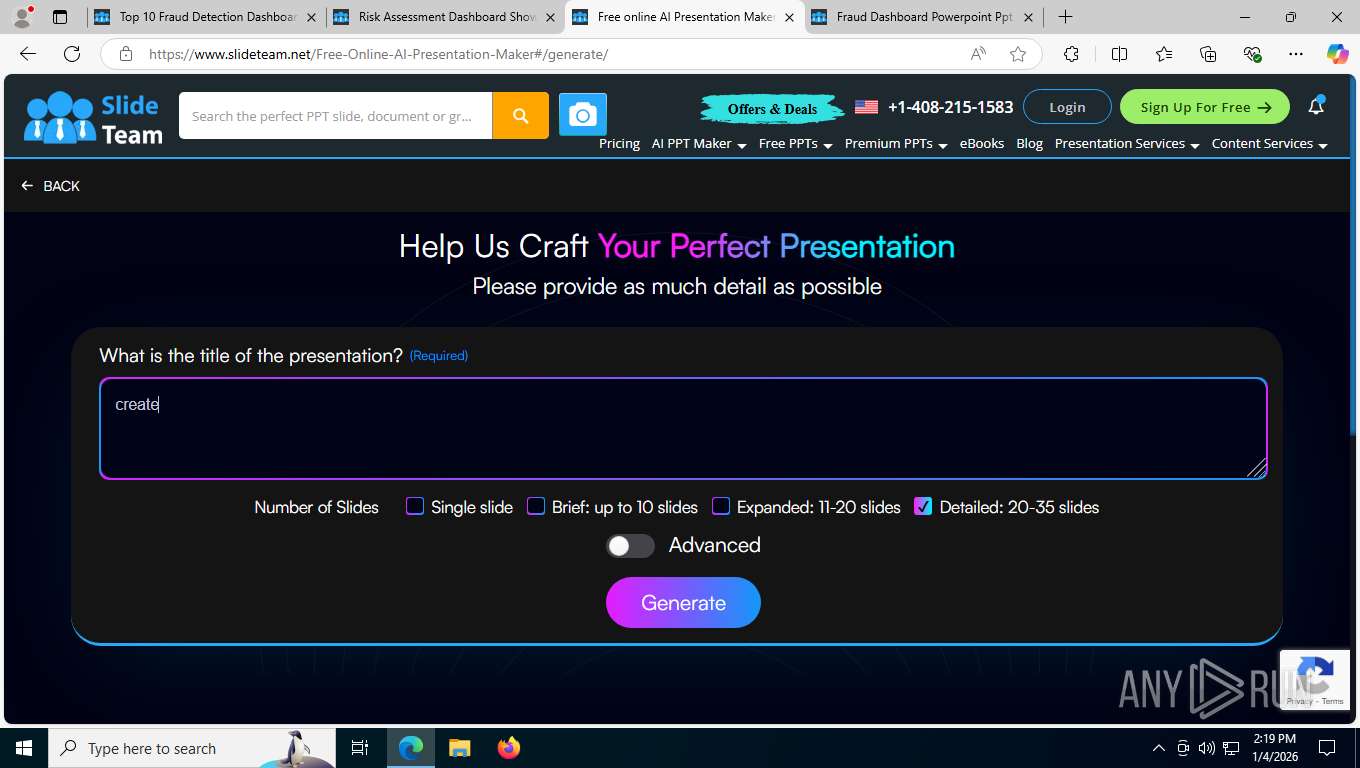Open Microsoft Edge on taskbar
This screenshot has width=1360, height=768.
[411, 748]
